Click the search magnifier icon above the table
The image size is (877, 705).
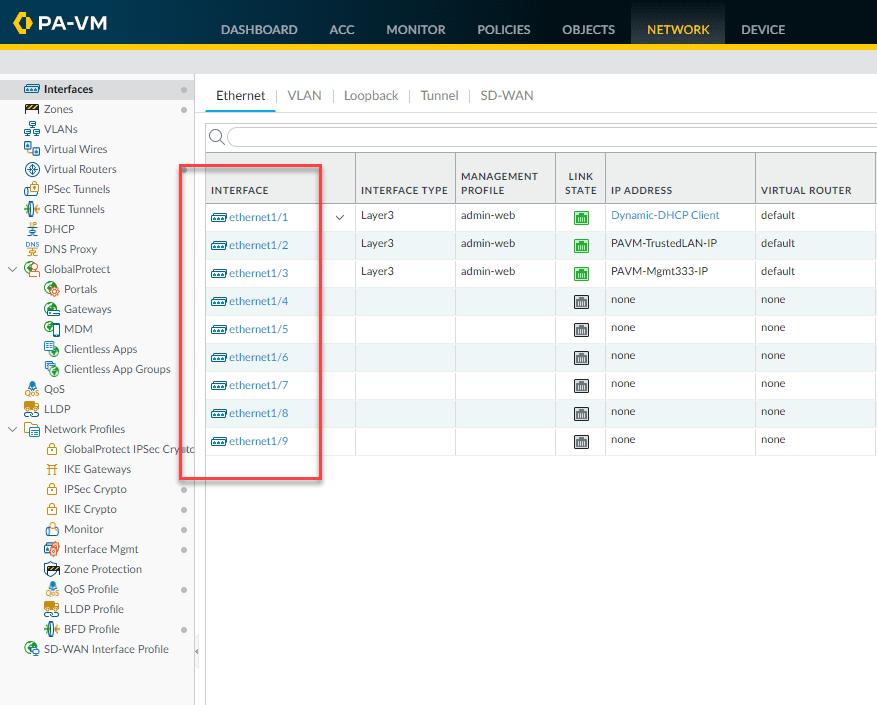[x=217, y=137]
